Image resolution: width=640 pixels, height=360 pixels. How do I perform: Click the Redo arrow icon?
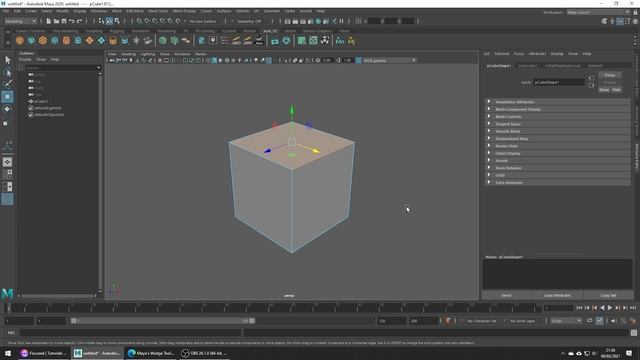click(80, 21)
